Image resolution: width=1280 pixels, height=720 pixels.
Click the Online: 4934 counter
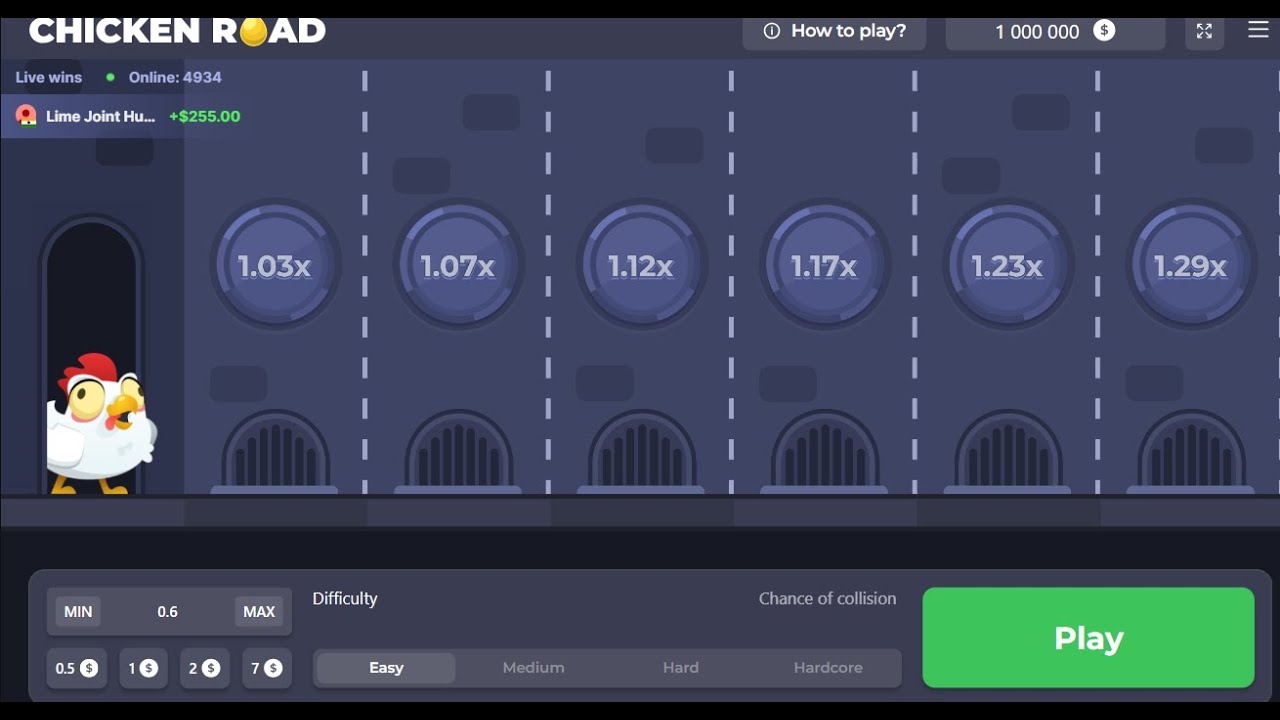point(175,77)
